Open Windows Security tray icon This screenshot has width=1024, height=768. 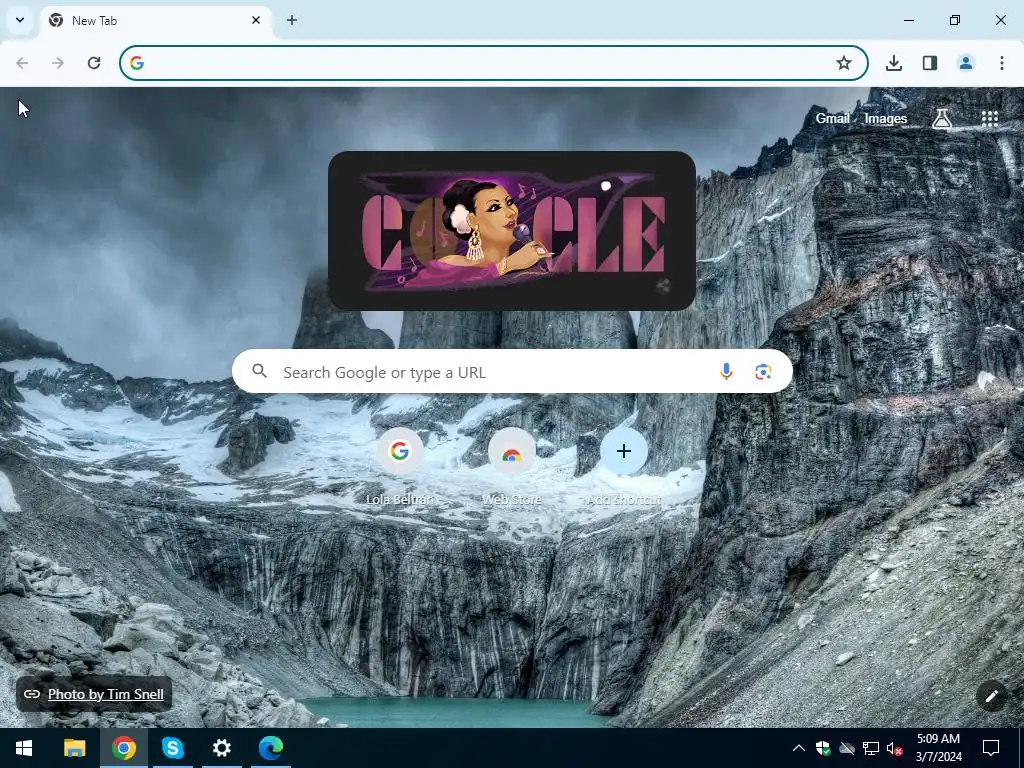823,748
